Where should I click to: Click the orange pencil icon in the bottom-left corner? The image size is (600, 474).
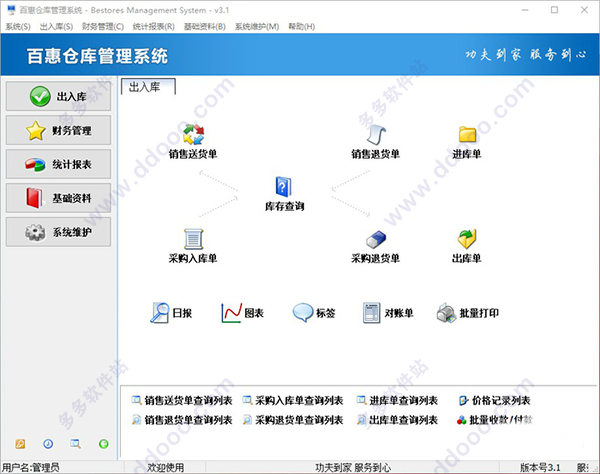tap(20, 444)
